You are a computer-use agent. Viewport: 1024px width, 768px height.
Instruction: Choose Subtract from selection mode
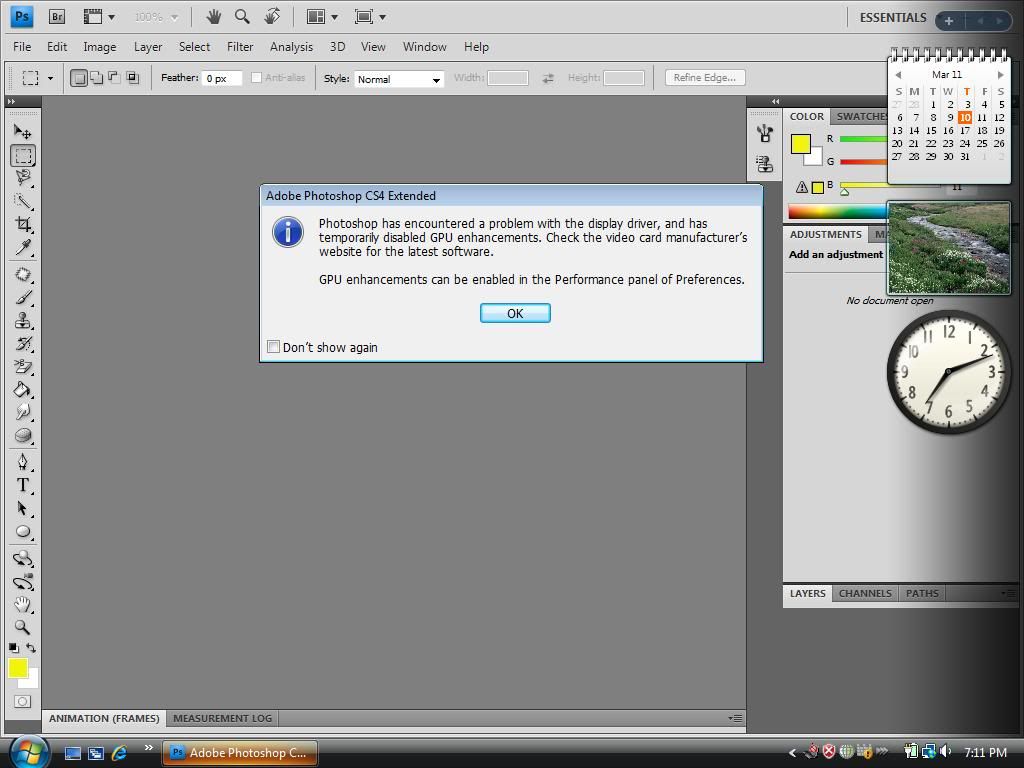[x=114, y=78]
